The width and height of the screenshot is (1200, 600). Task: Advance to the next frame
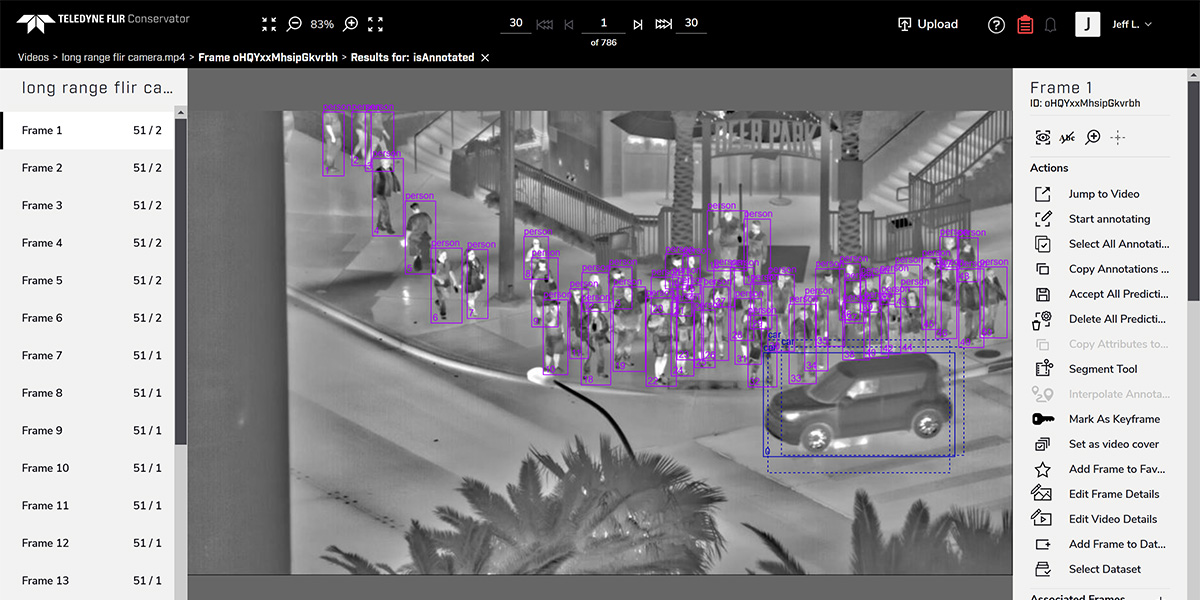tap(637, 24)
